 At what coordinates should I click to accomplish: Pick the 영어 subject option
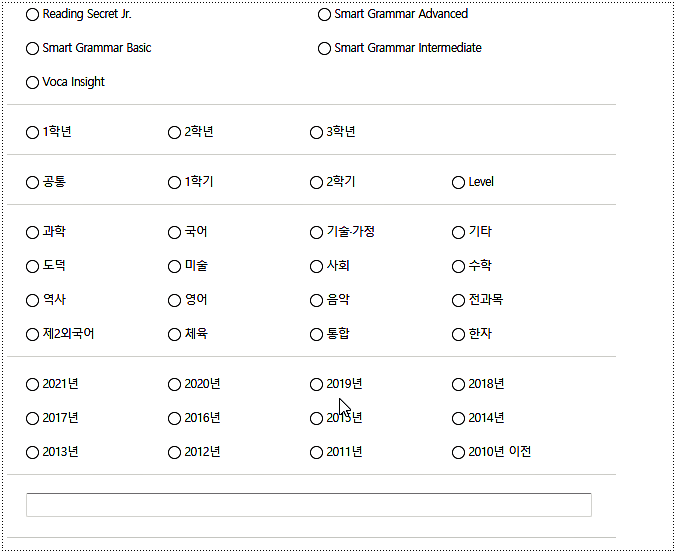point(175,301)
